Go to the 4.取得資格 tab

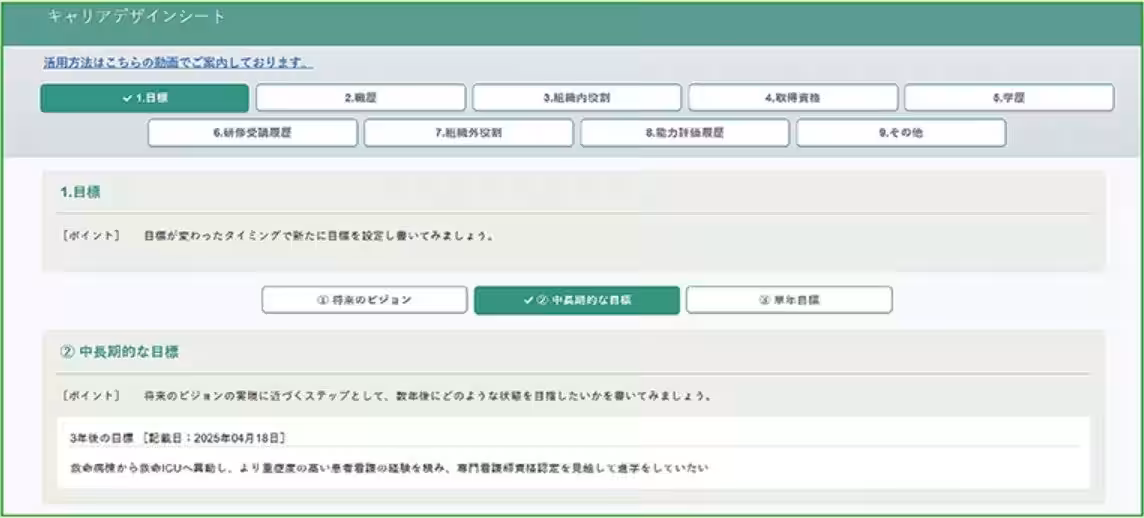point(793,98)
